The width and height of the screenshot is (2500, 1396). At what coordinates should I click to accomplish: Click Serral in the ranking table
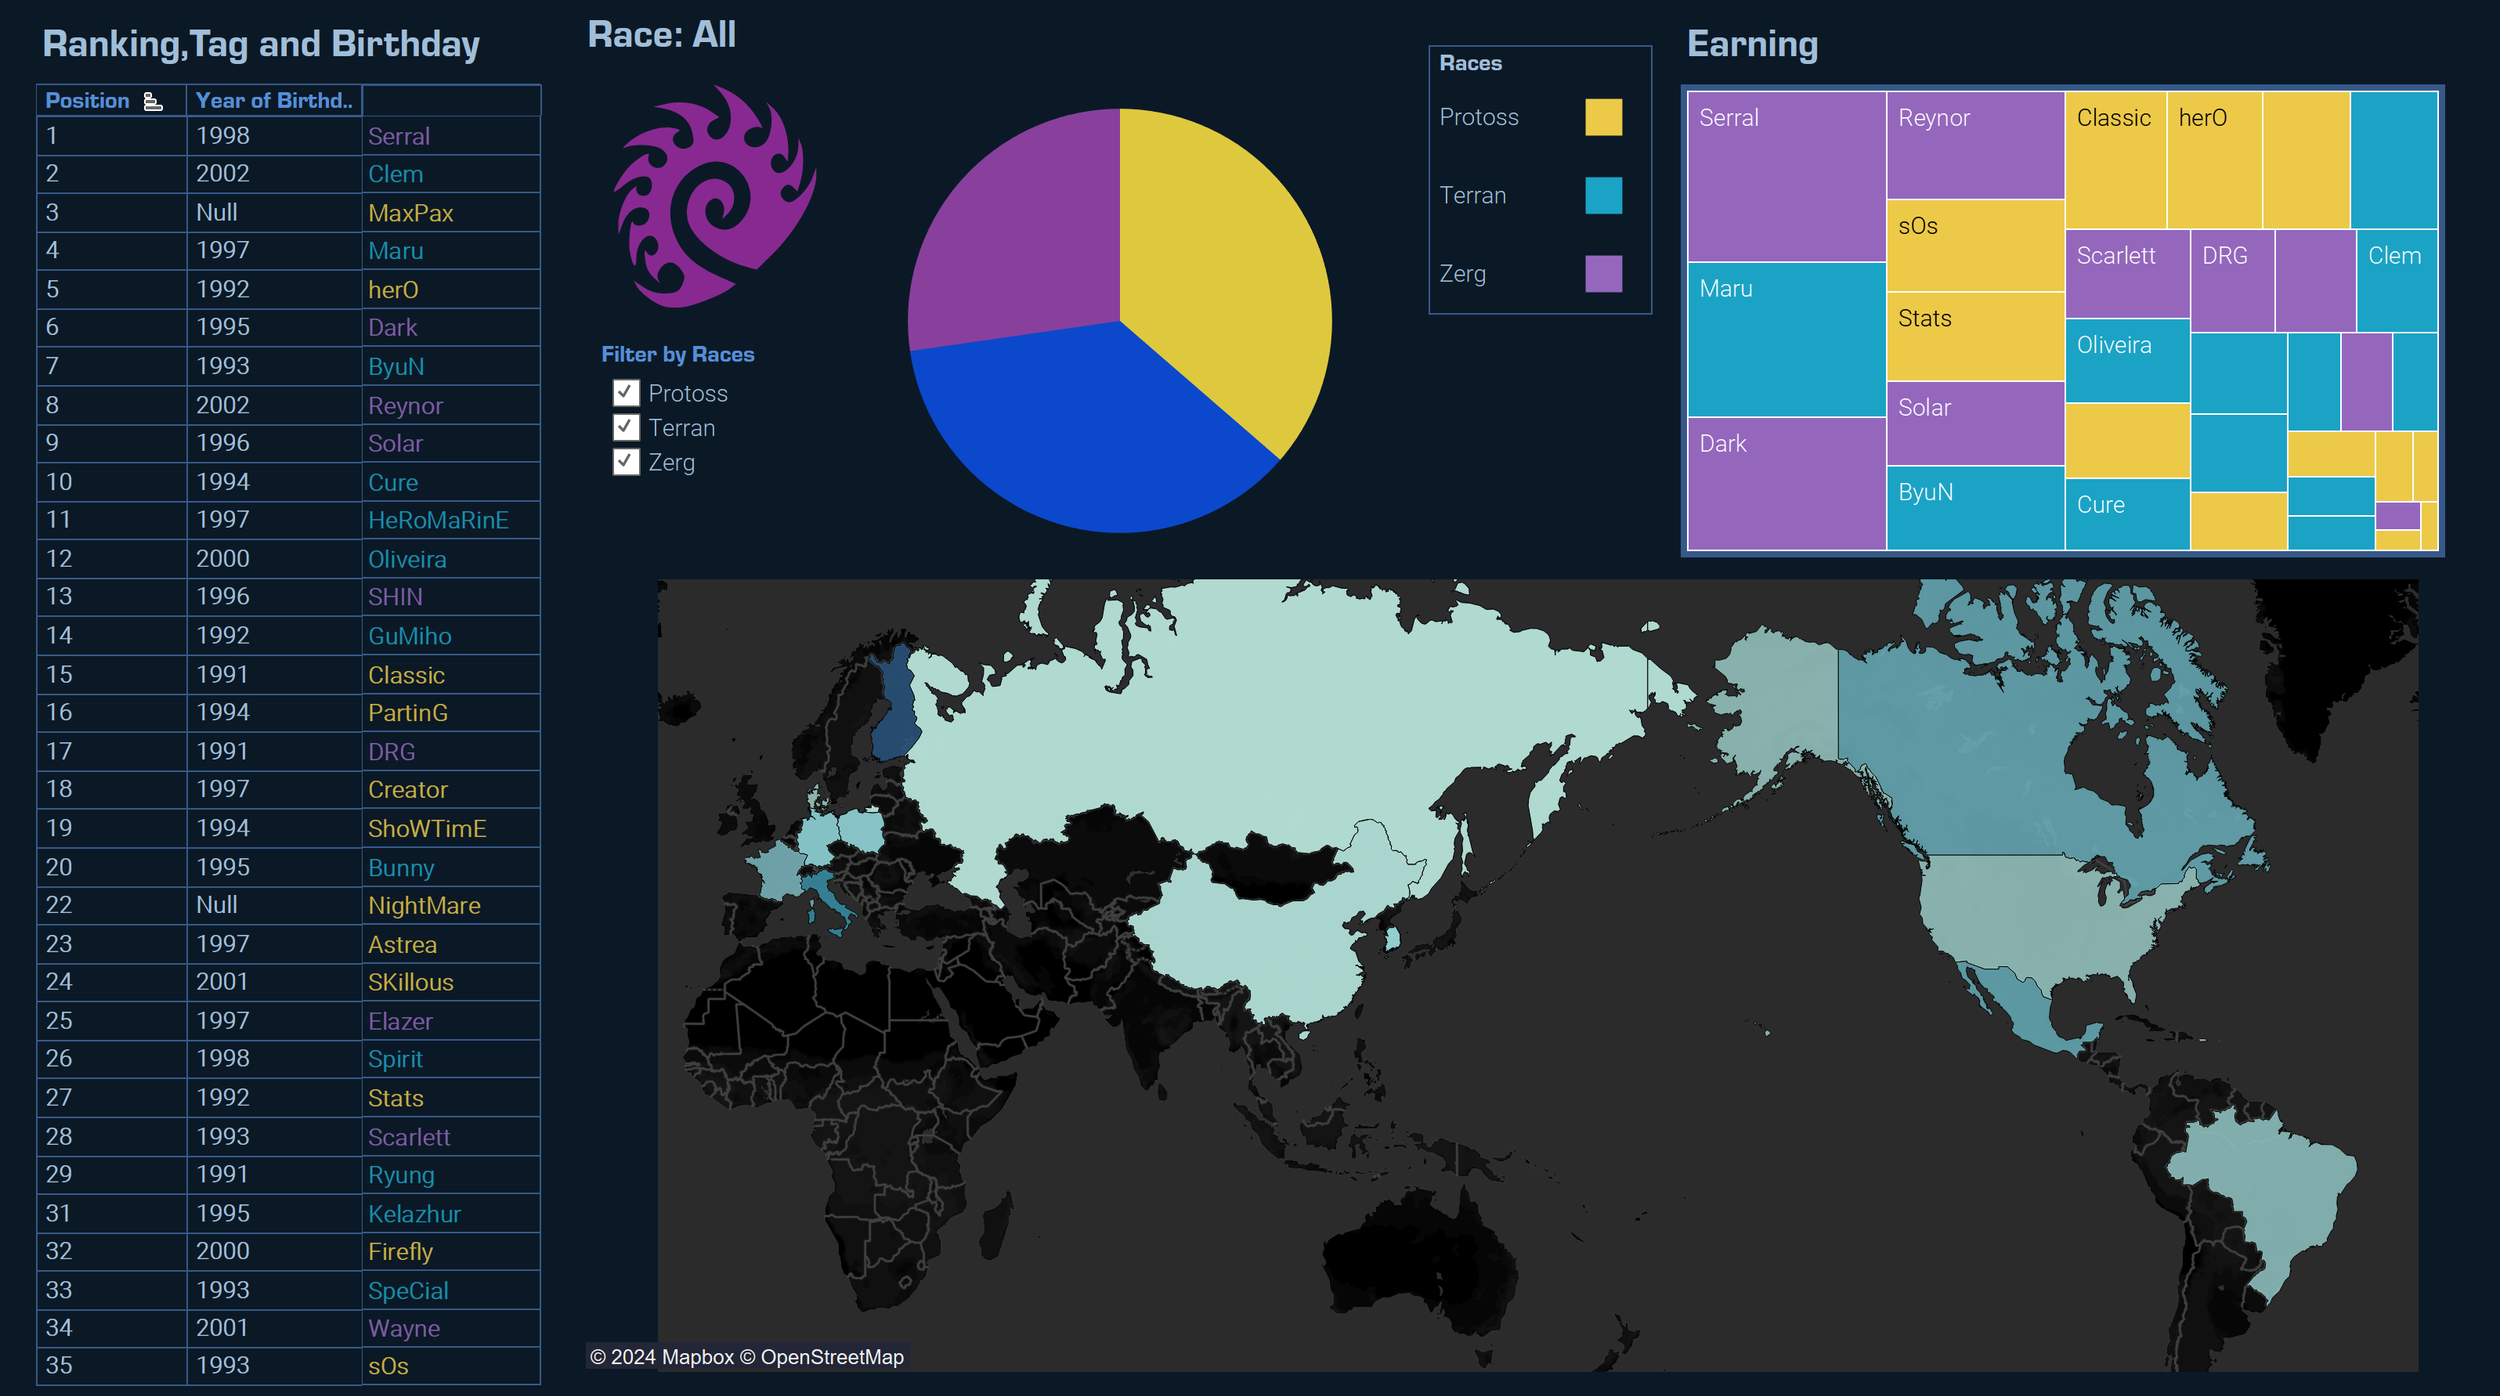[x=398, y=136]
